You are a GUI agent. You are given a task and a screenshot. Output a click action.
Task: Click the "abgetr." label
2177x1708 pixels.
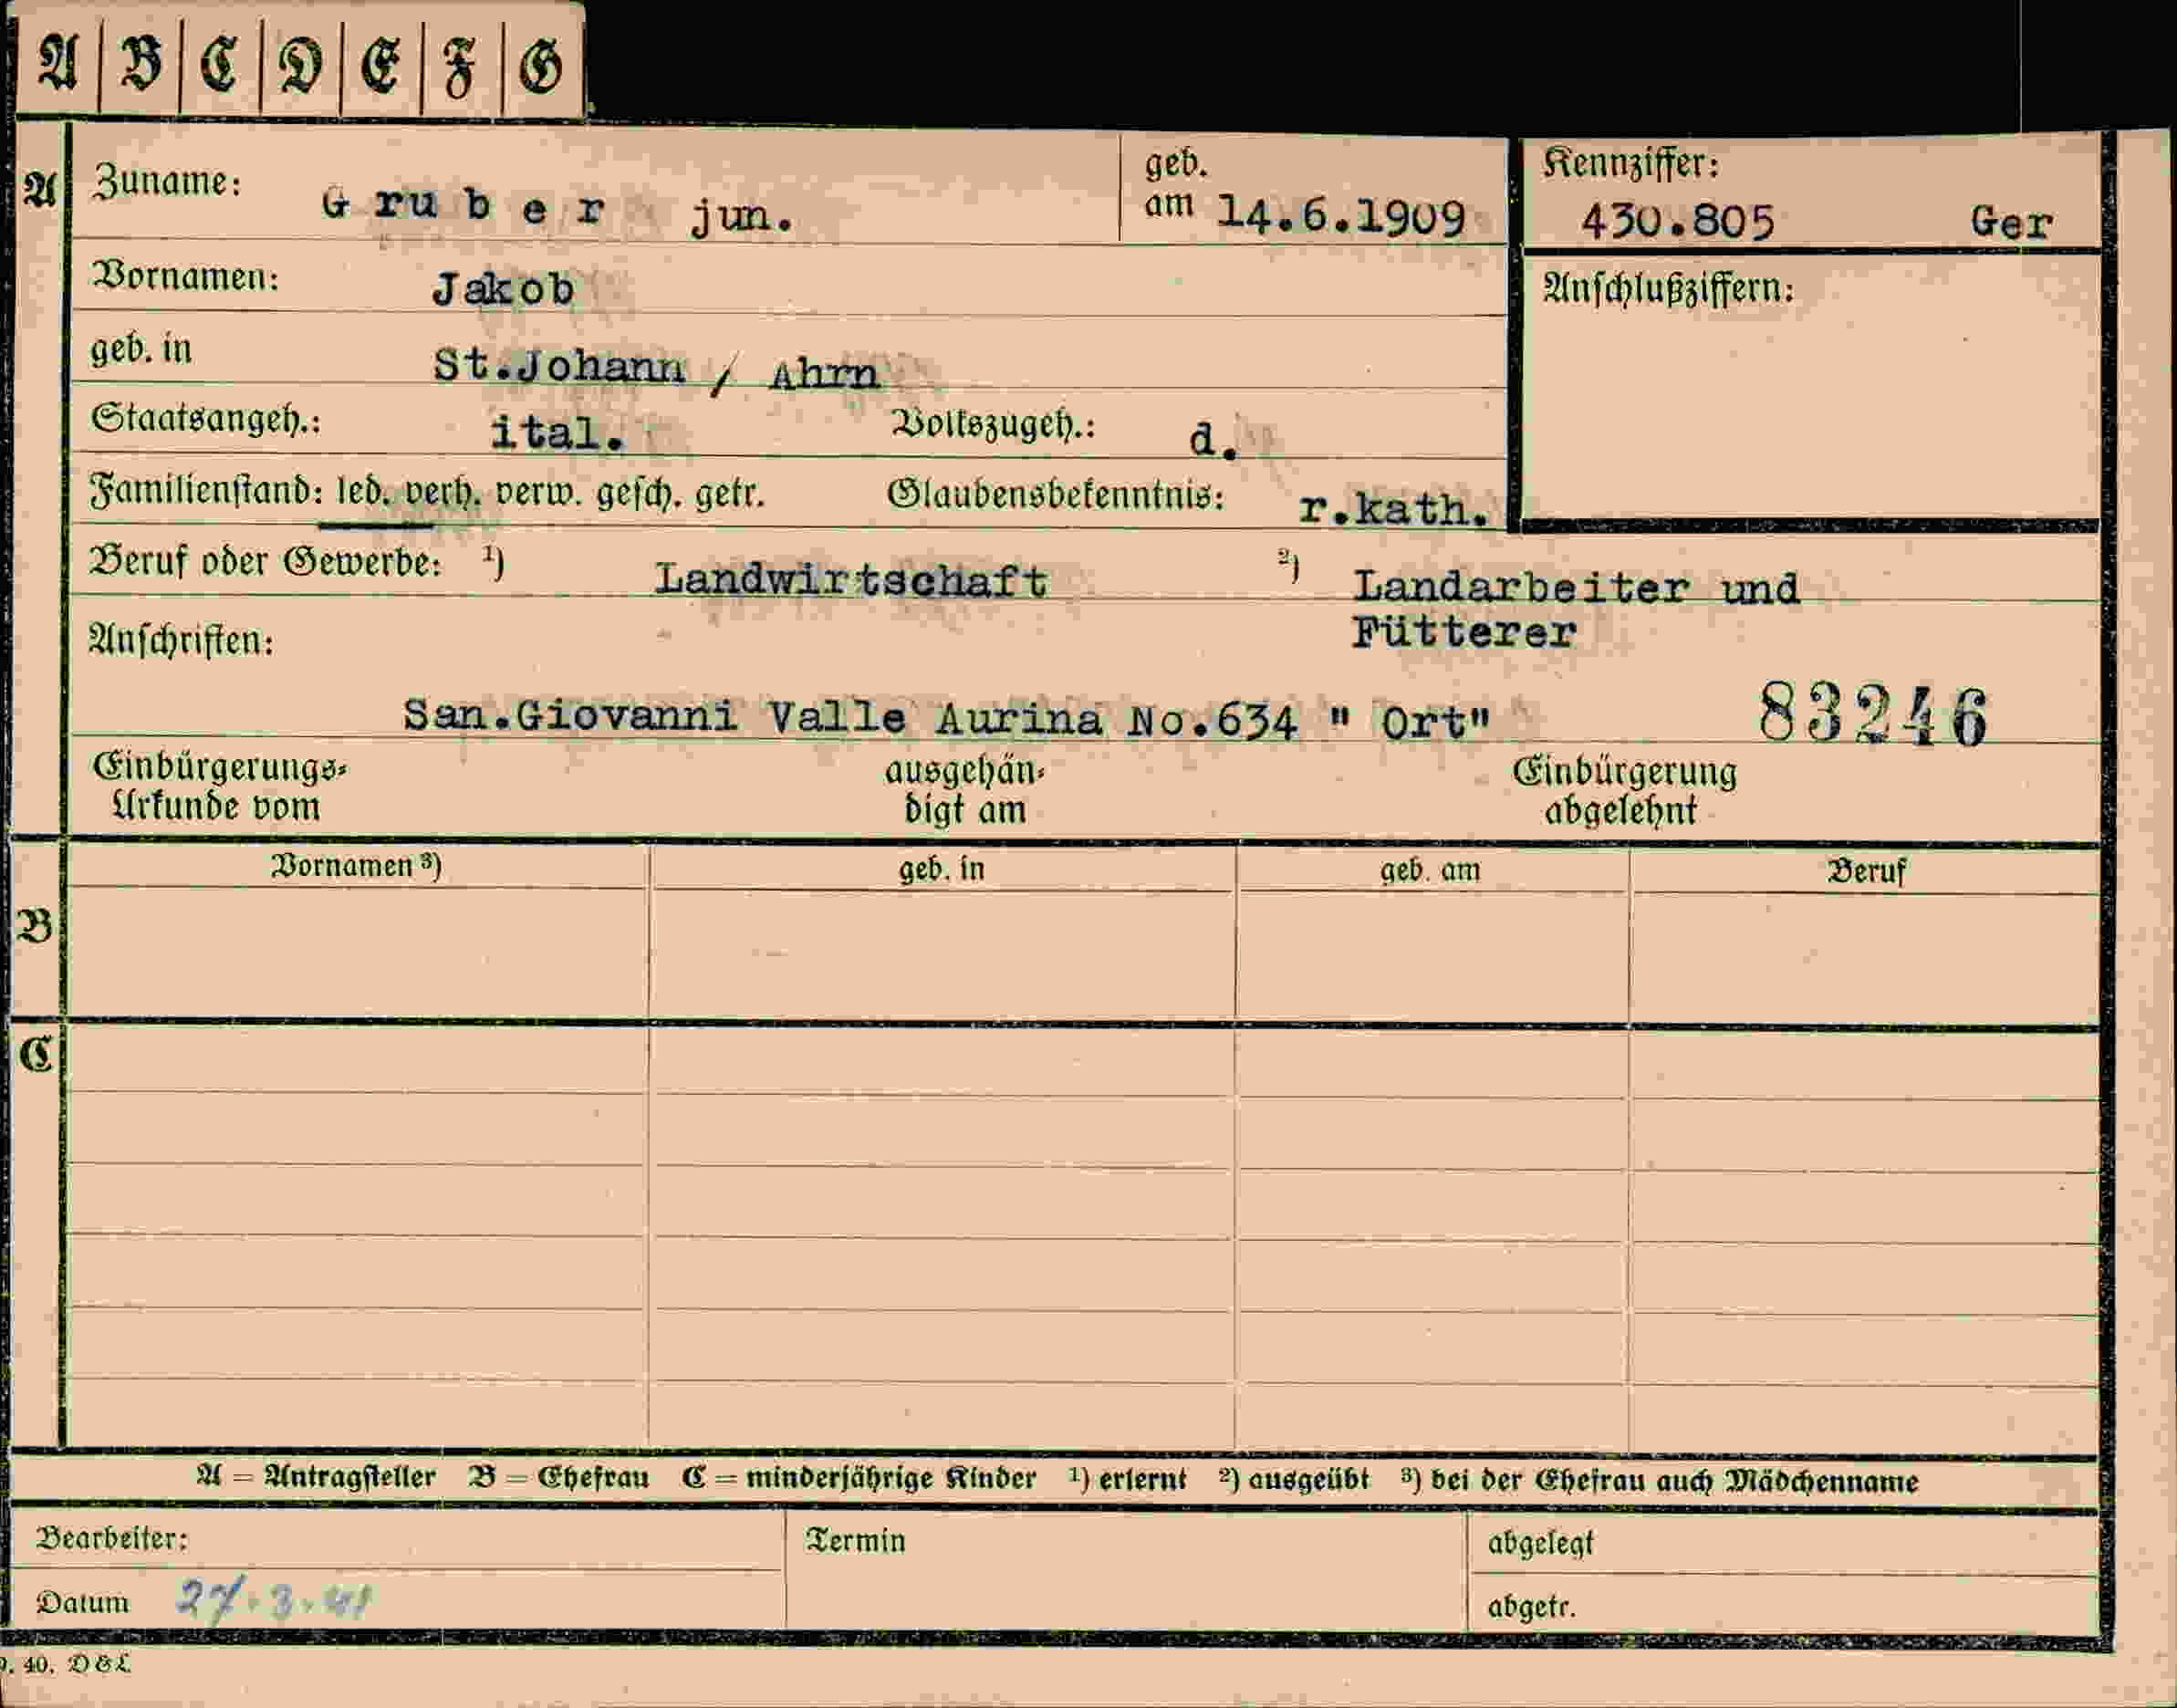point(1531,1607)
